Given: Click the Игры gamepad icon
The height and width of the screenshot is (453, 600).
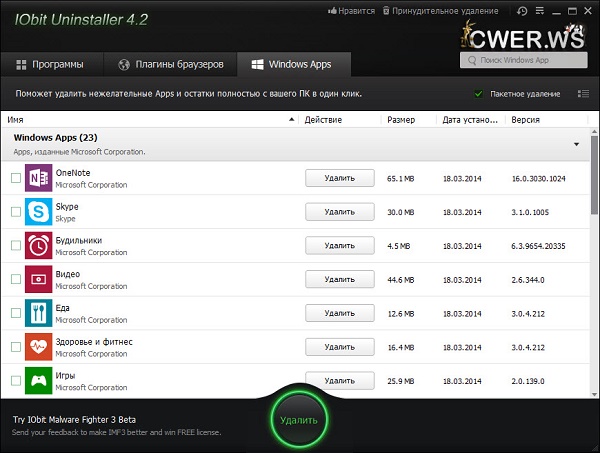Looking at the screenshot, I should [39, 381].
